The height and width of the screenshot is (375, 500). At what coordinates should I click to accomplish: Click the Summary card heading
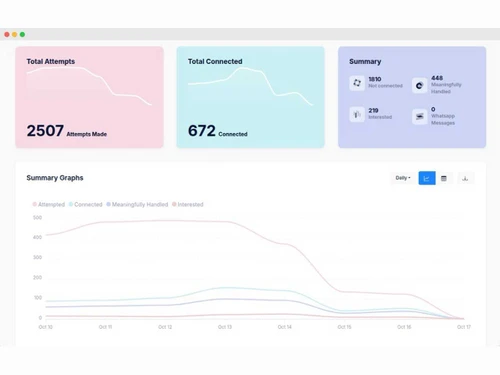click(x=365, y=62)
